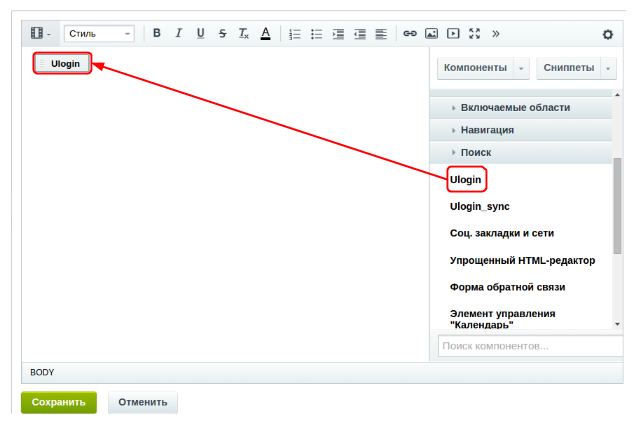
Task: Click the insert link icon
Action: pos(409,33)
